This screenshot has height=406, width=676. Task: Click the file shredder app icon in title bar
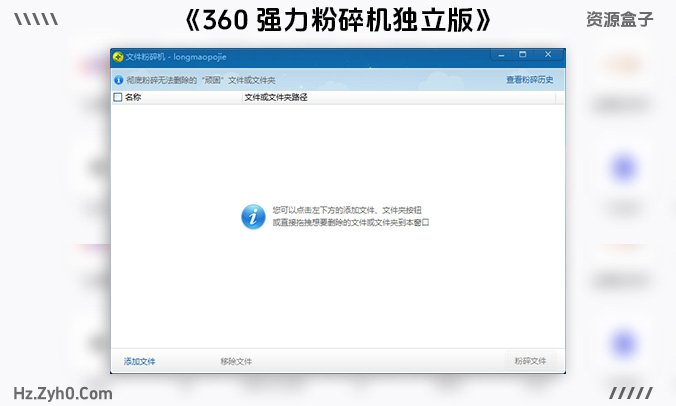pyautogui.click(x=118, y=57)
